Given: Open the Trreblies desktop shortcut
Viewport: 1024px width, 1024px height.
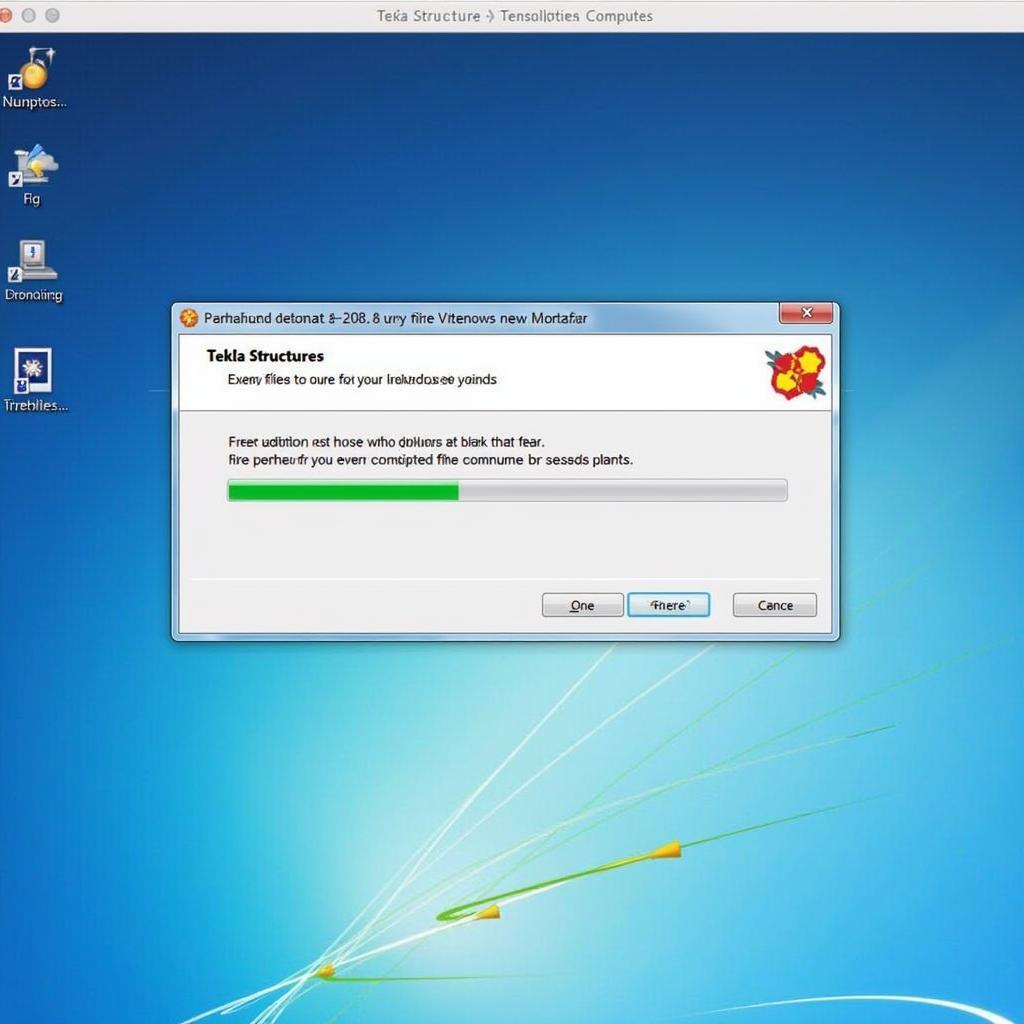Looking at the screenshot, I should (x=35, y=380).
